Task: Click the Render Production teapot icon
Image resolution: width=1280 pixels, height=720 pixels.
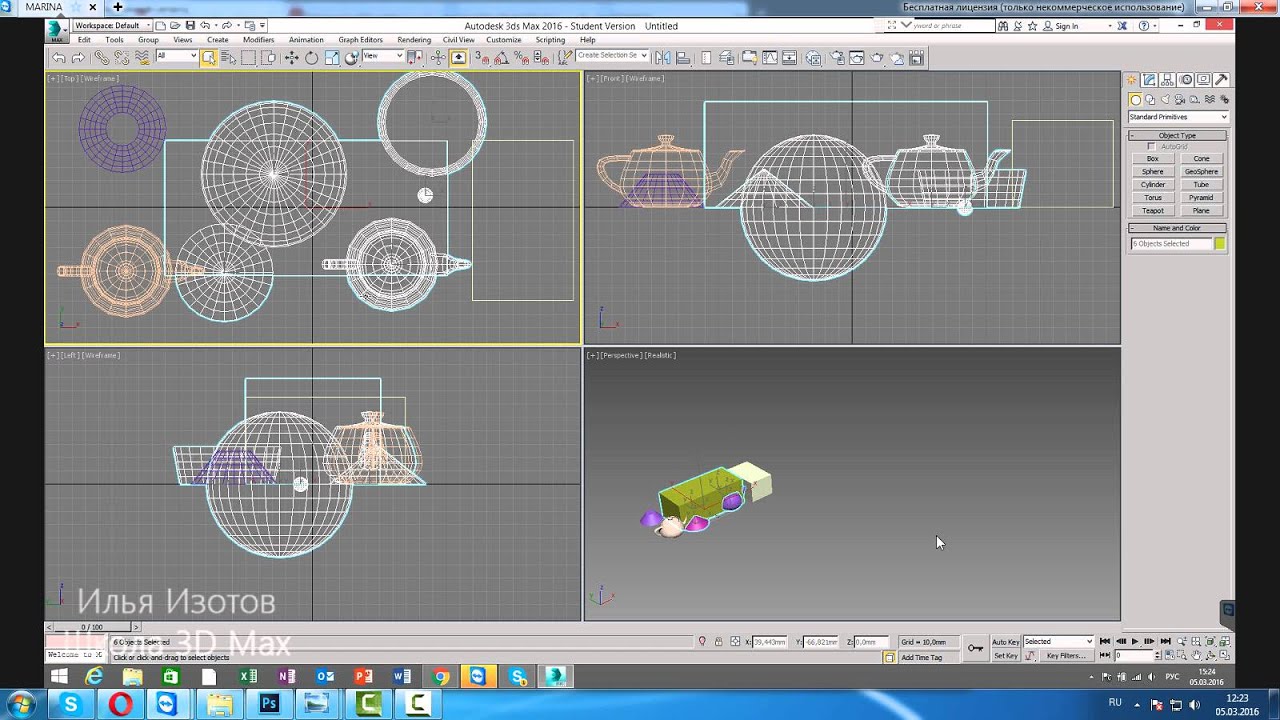Action: point(876,57)
